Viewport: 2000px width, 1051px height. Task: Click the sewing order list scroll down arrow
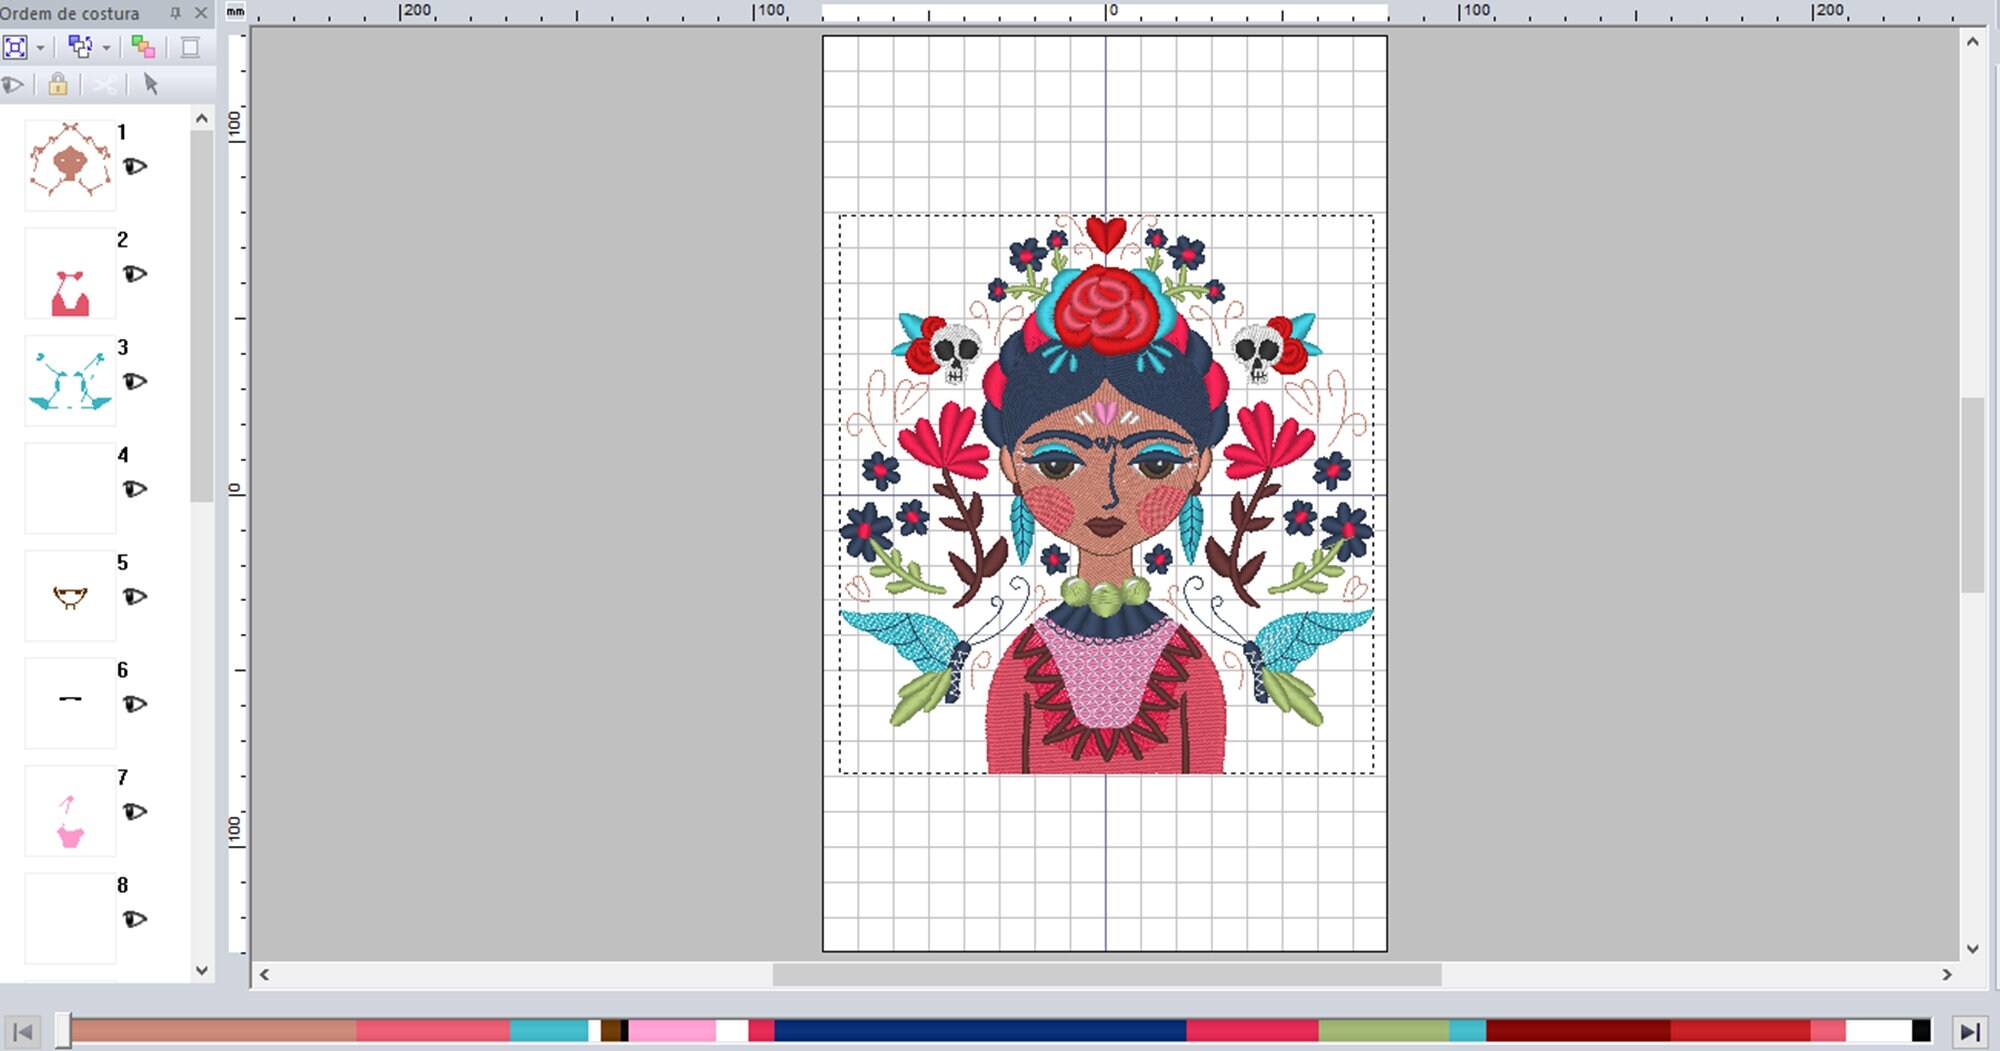(x=202, y=970)
